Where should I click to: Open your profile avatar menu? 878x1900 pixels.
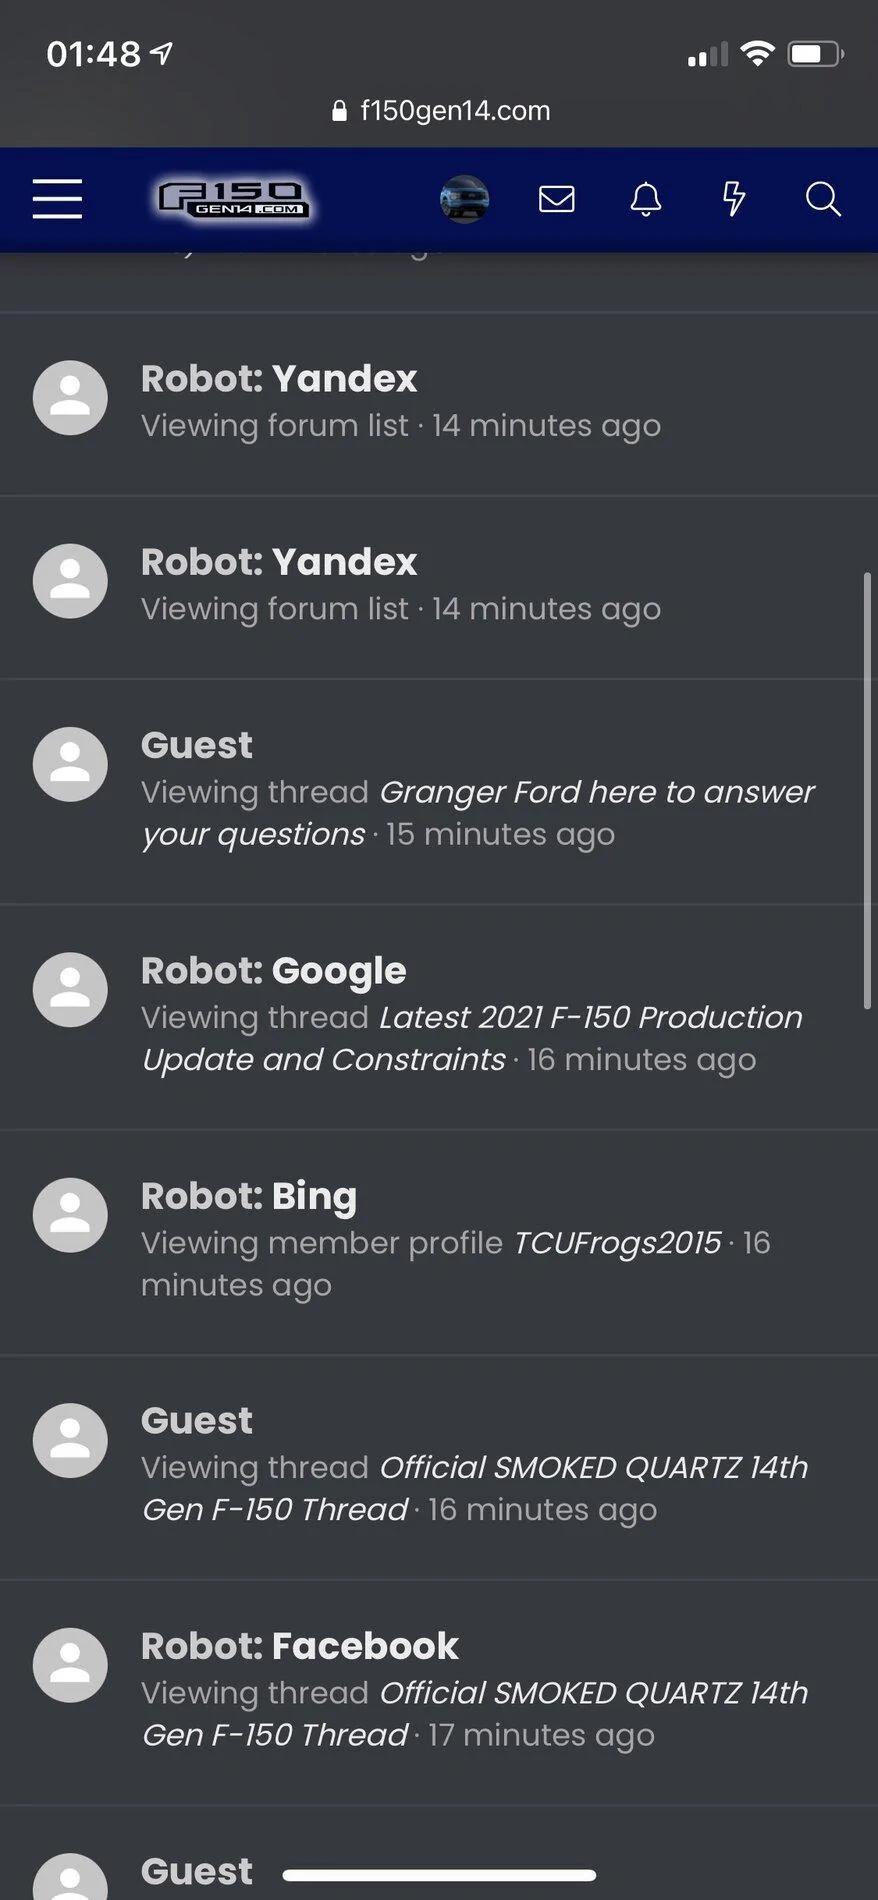(464, 199)
